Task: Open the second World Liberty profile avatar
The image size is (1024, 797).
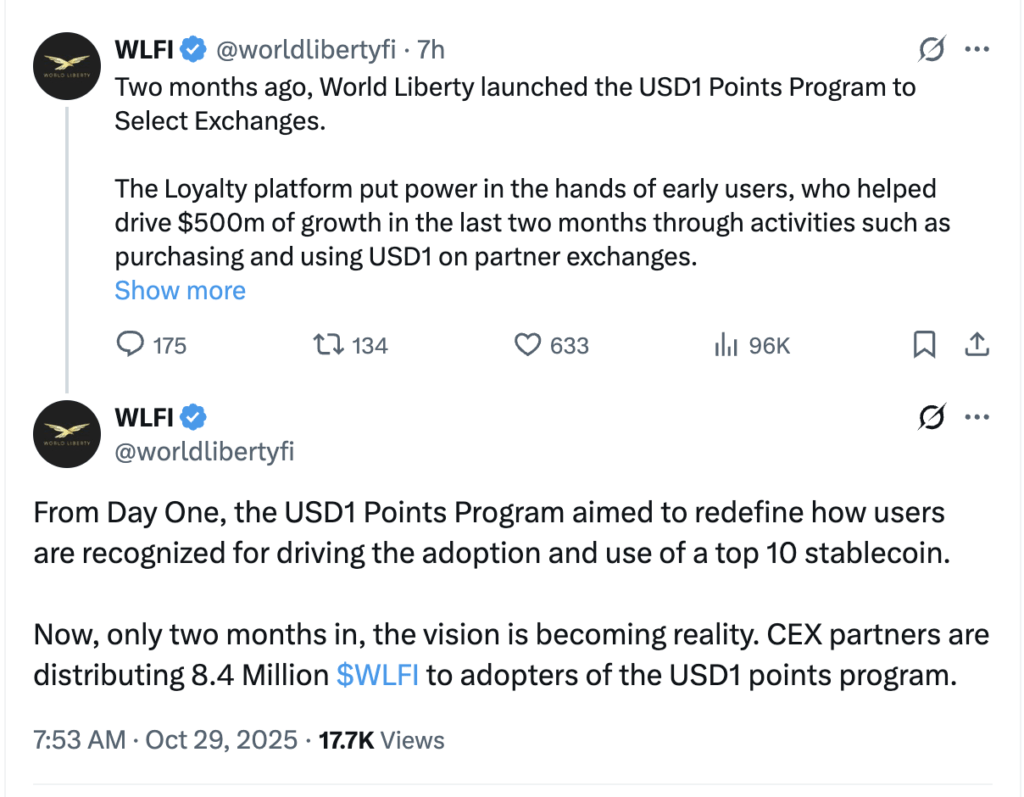Action: click(66, 434)
